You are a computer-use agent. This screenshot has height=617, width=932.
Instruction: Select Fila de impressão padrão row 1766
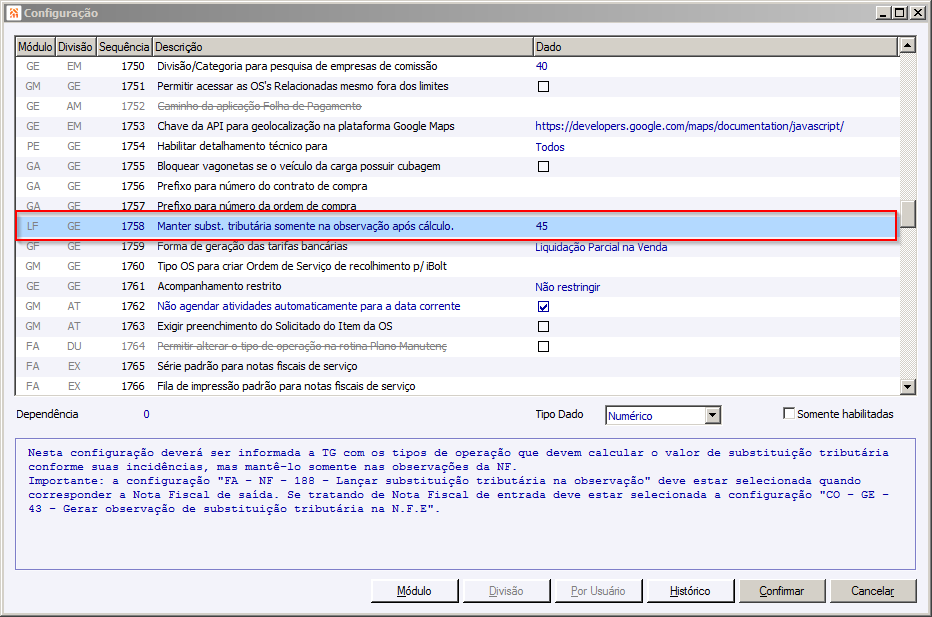pos(456,386)
